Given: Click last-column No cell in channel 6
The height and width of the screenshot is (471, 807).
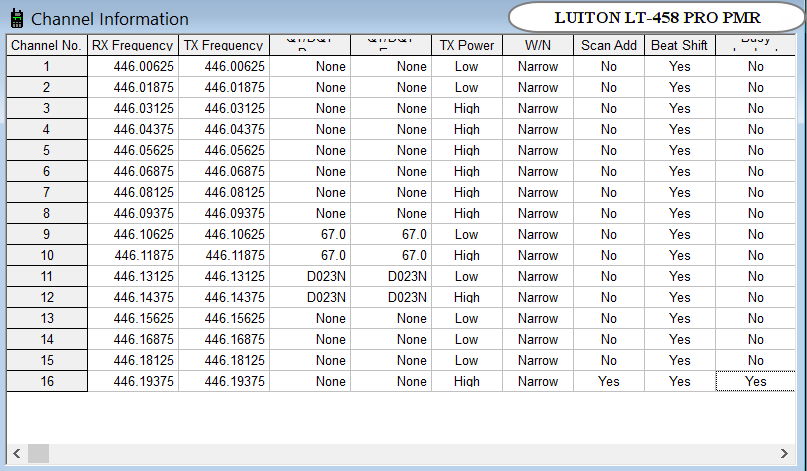Looking at the screenshot, I should (756, 171).
